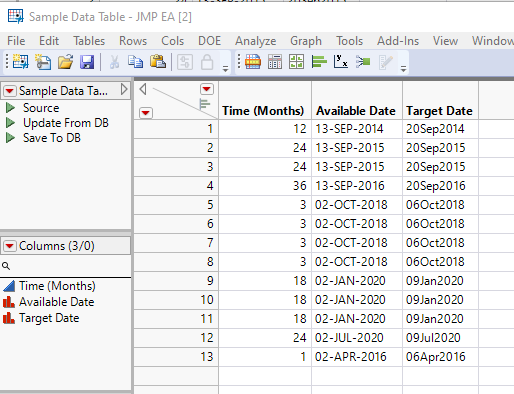Select row number 13

point(176,357)
